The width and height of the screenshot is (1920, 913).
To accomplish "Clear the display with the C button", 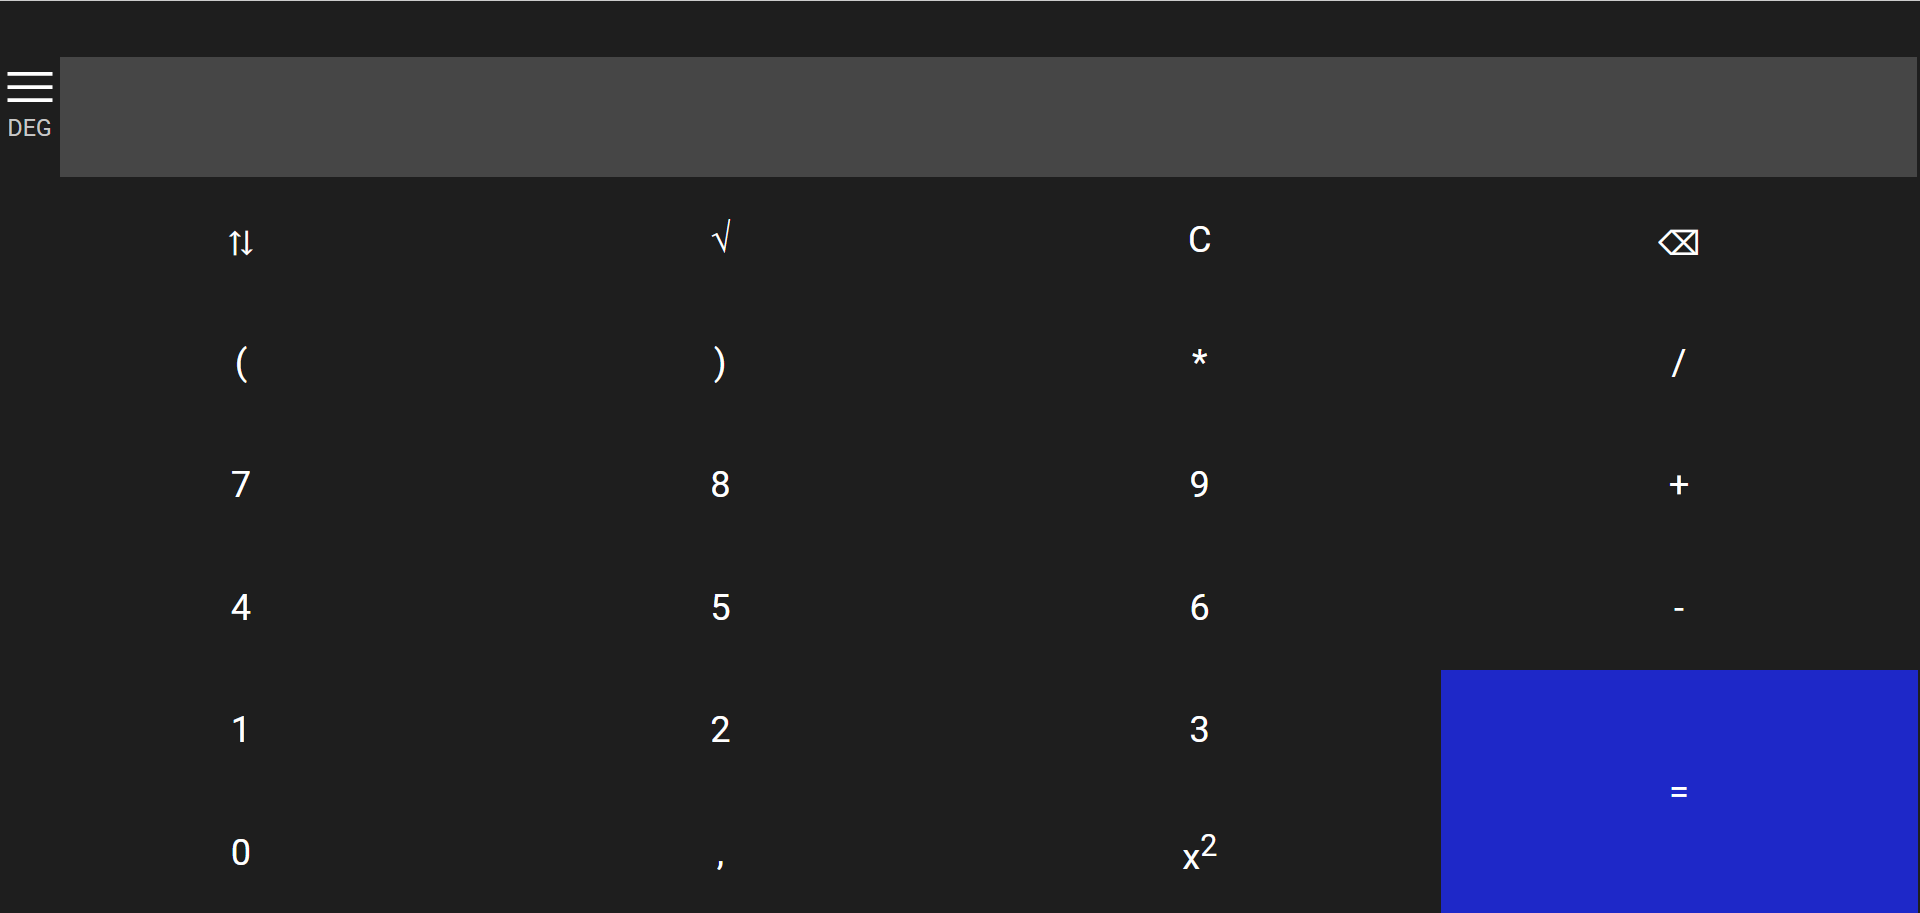I will click(x=1199, y=240).
